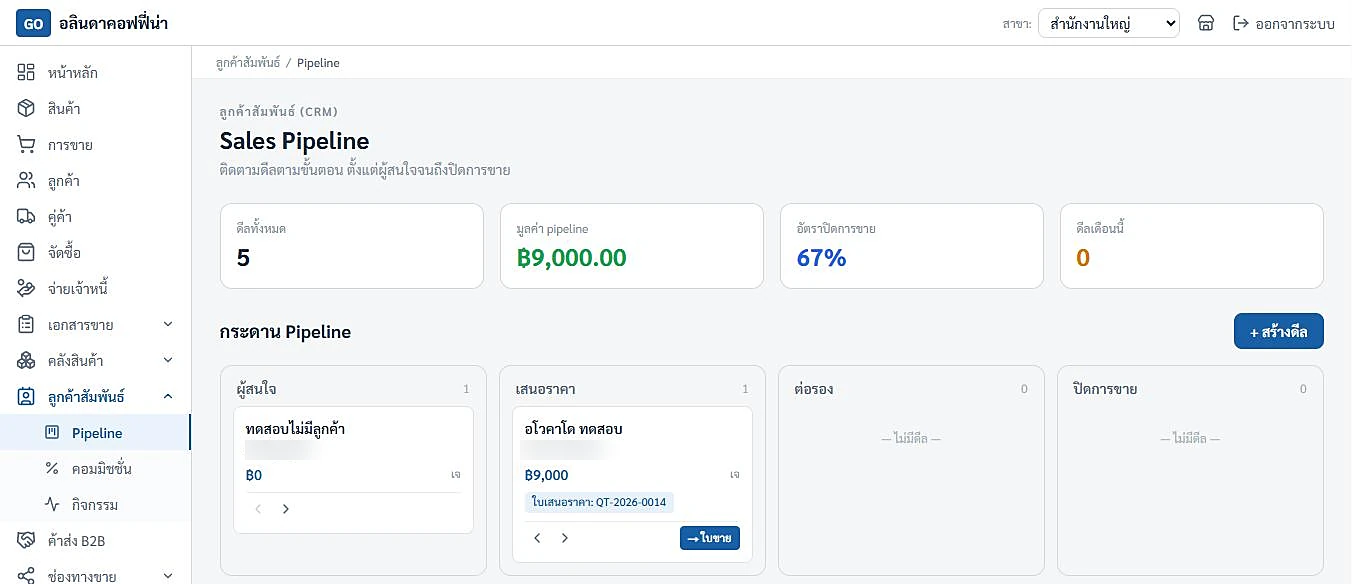Click the ฿9,000 amount on อโวคาโด card
The image size is (1352, 584).
(x=546, y=475)
